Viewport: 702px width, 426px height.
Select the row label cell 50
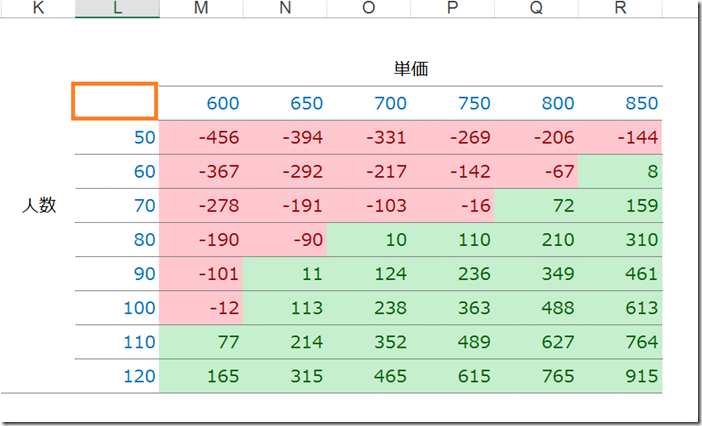[x=117, y=137]
